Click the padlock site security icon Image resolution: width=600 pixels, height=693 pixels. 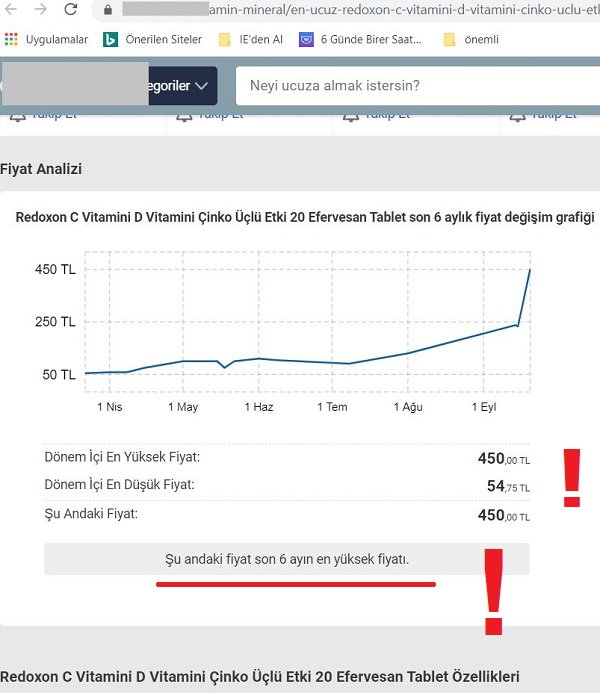click(x=108, y=10)
